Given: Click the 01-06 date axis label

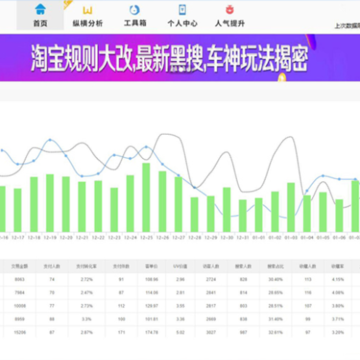Looking at the screenshot, I should coord(339,238).
